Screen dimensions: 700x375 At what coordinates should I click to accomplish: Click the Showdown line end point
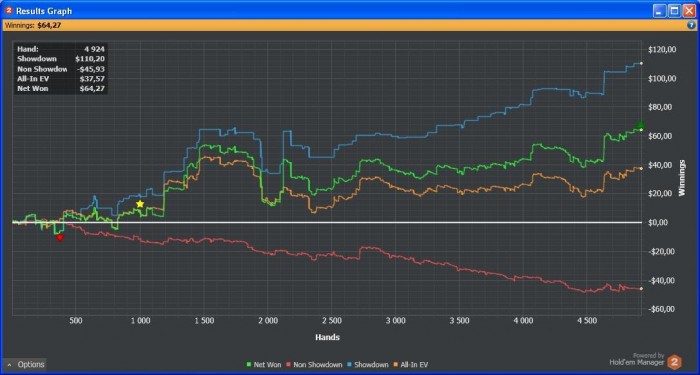[641, 63]
